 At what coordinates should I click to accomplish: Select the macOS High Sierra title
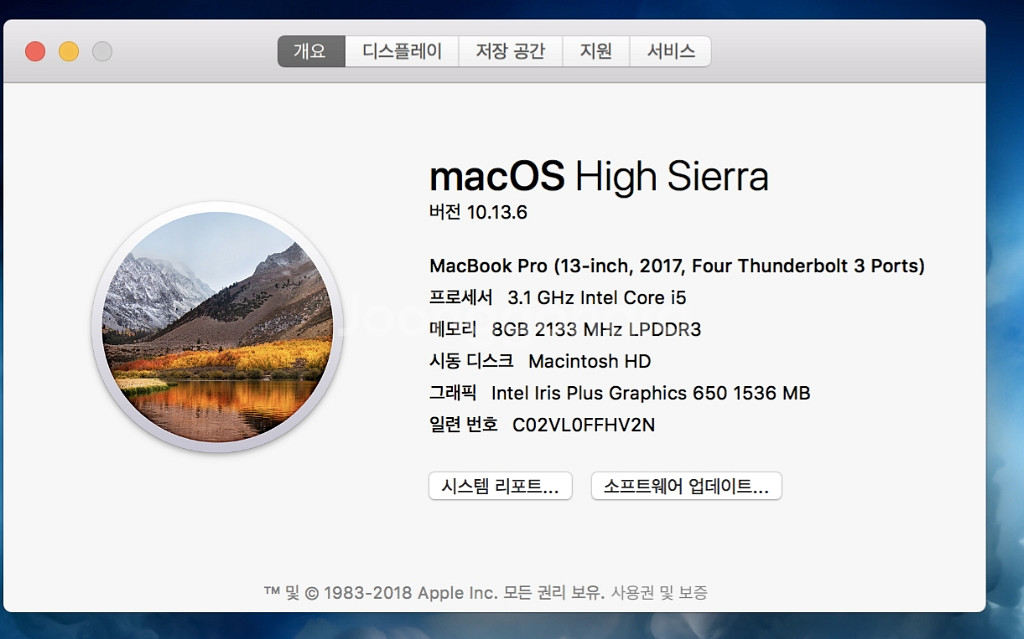click(599, 176)
